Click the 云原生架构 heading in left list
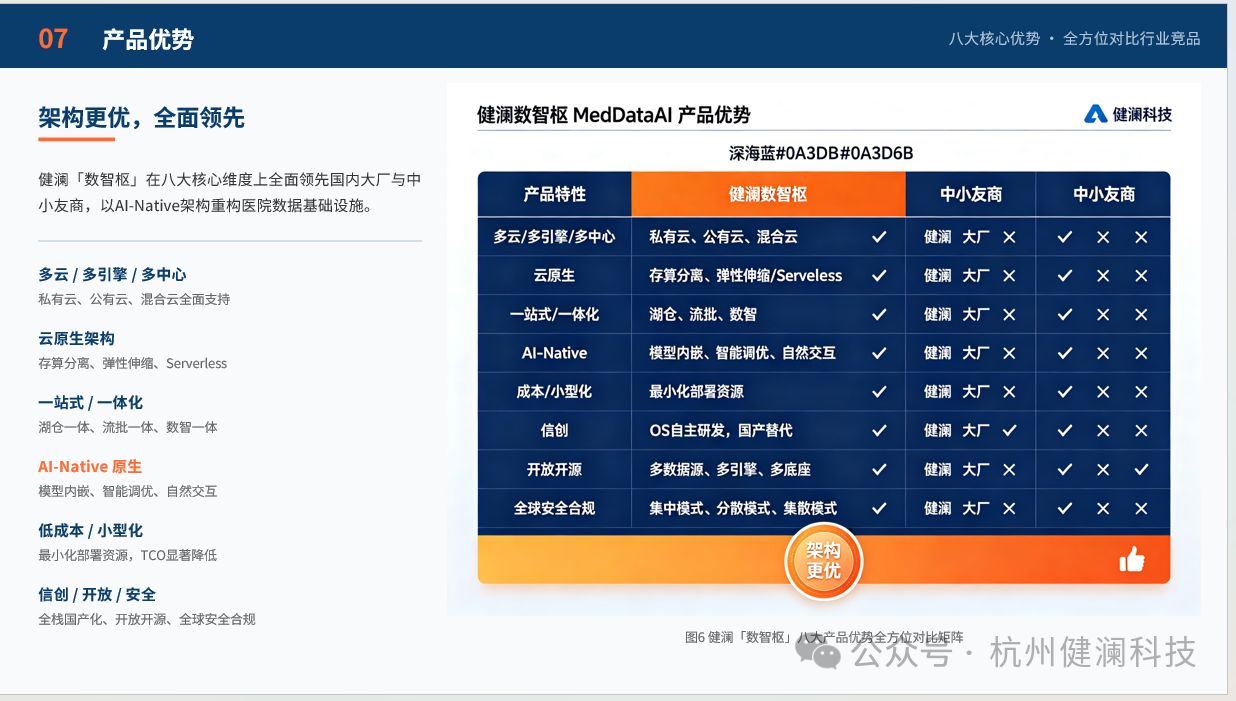Screen dimensions: 1236x701 [x=76, y=338]
